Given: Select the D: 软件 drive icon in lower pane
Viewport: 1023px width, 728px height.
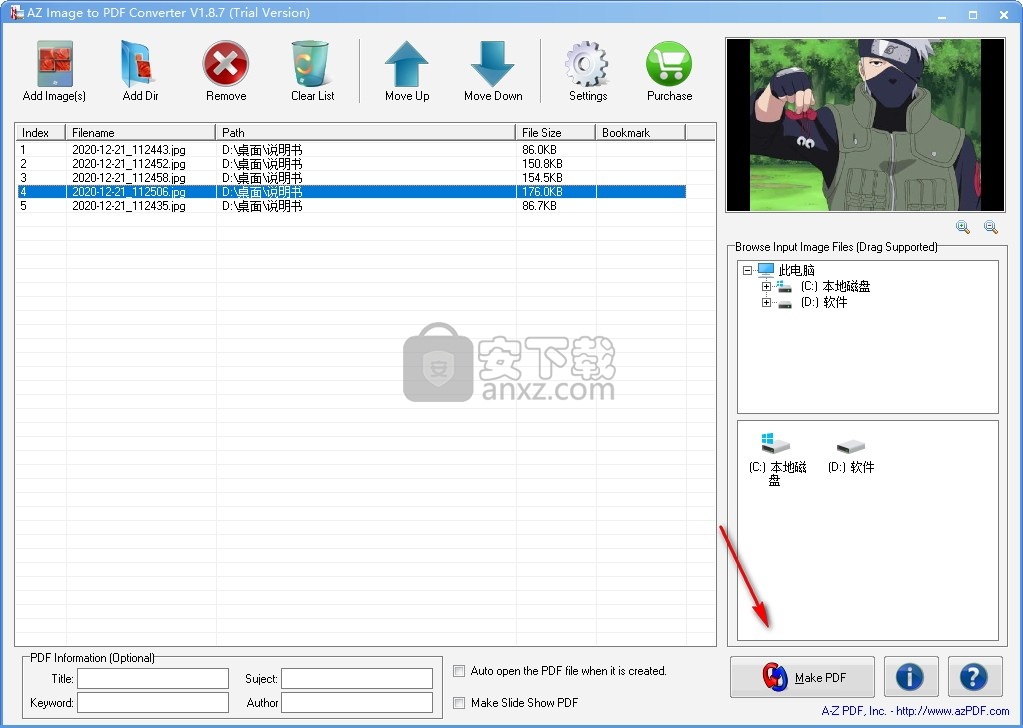Looking at the screenshot, I should (x=850, y=447).
